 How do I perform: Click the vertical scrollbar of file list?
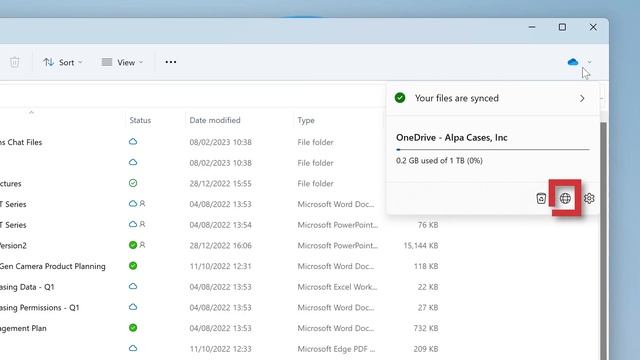pyautogui.click(x=603, y=241)
